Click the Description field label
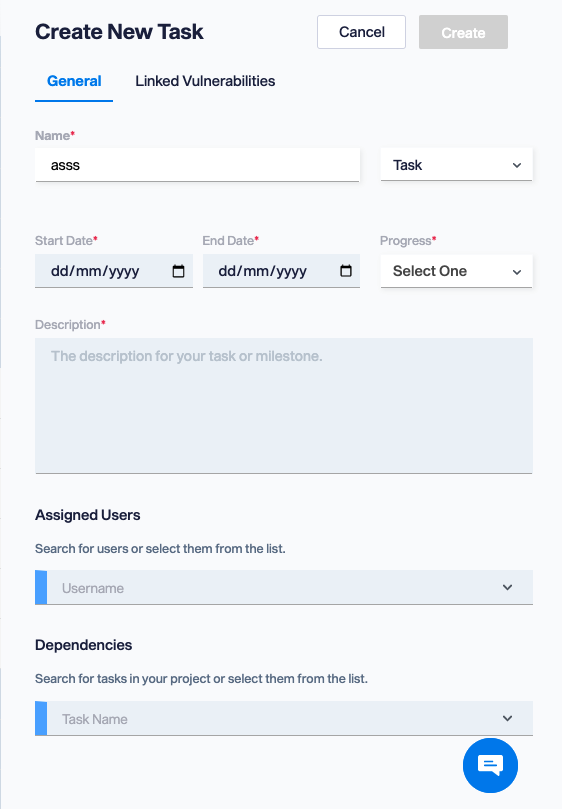The height and width of the screenshot is (809, 562). pyautogui.click(x=70, y=325)
